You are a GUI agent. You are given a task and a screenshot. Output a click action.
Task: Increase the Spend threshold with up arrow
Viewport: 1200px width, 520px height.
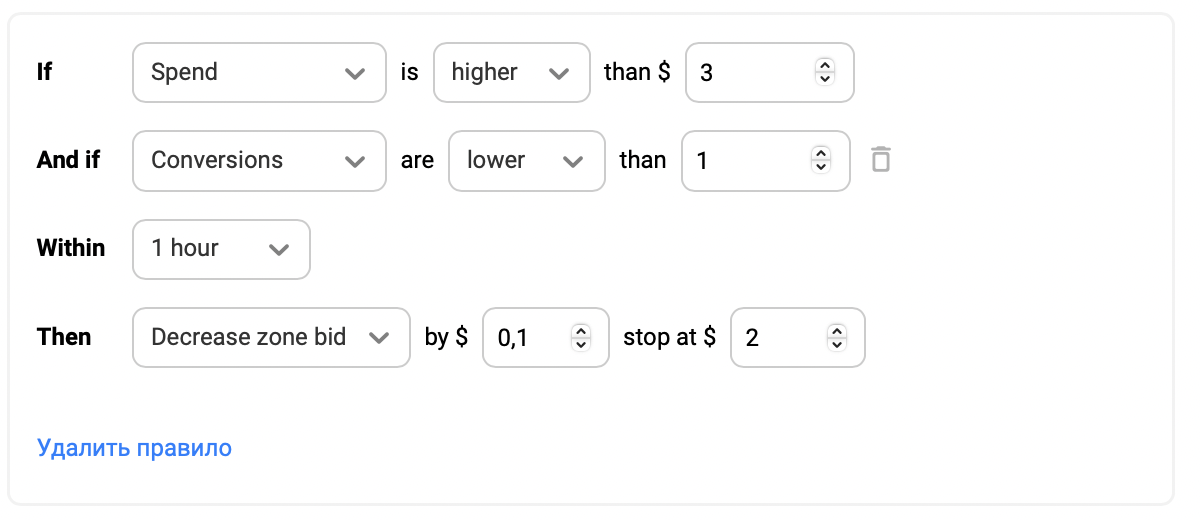point(824,65)
